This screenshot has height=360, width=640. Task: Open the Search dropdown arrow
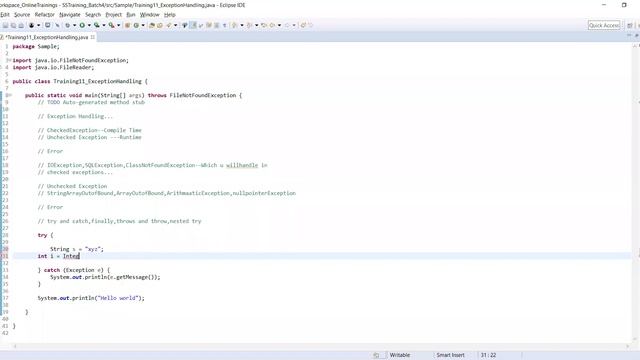tap(176, 25)
